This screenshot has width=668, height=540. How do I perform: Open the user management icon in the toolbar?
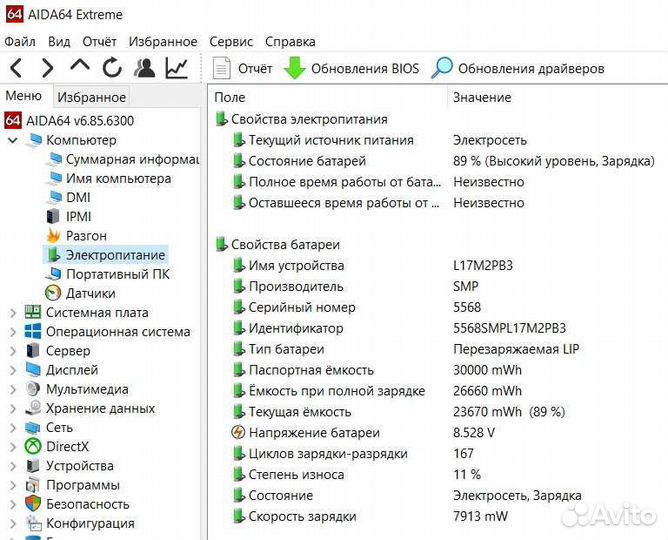tap(144, 68)
